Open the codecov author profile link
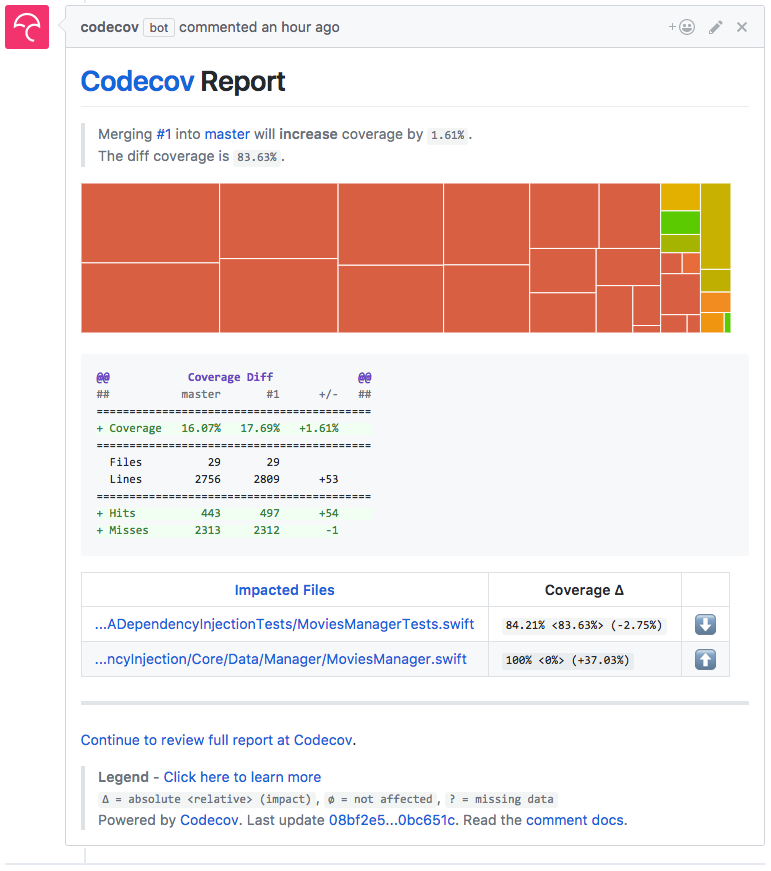The width and height of the screenshot is (771, 871). coord(109,27)
